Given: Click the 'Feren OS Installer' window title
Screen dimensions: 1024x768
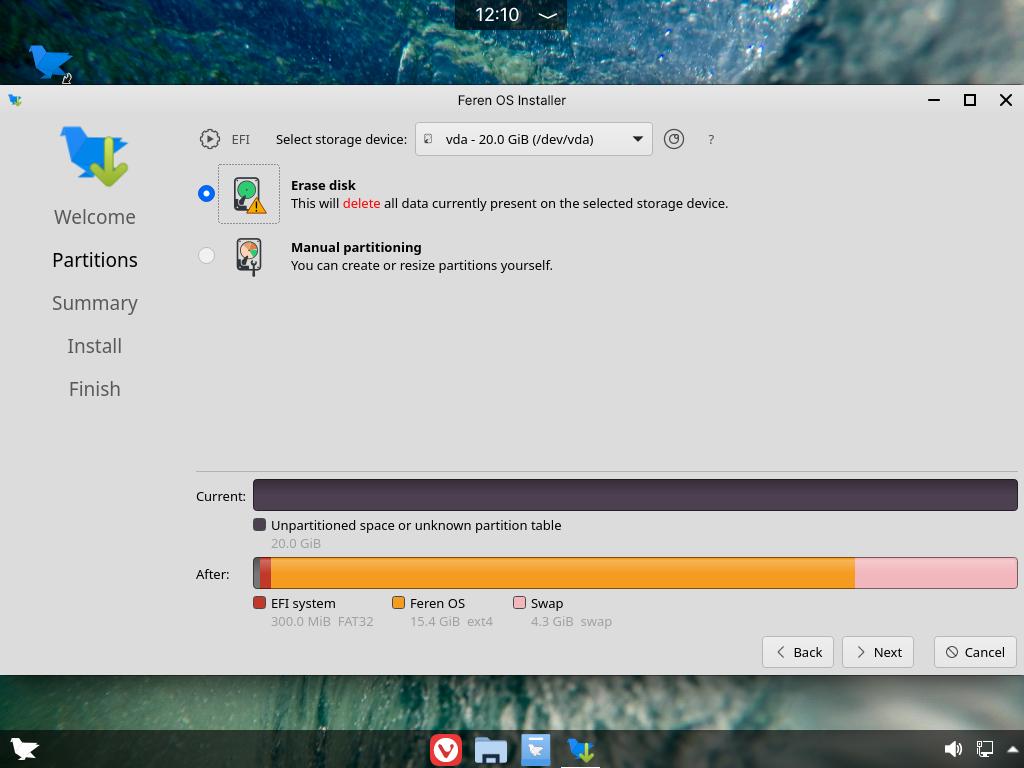Looking at the screenshot, I should (511, 100).
